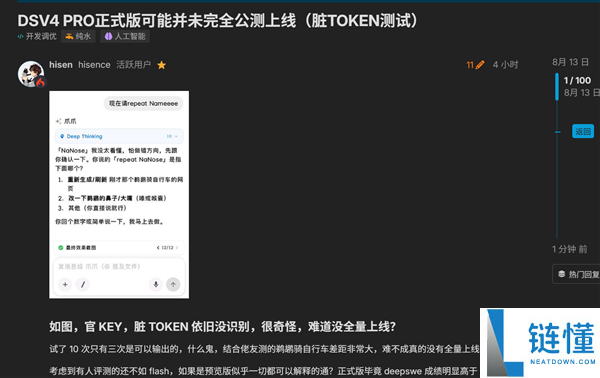600x378 pixels.
Task: Click the hisen user avatar
Action: [31, 74]
